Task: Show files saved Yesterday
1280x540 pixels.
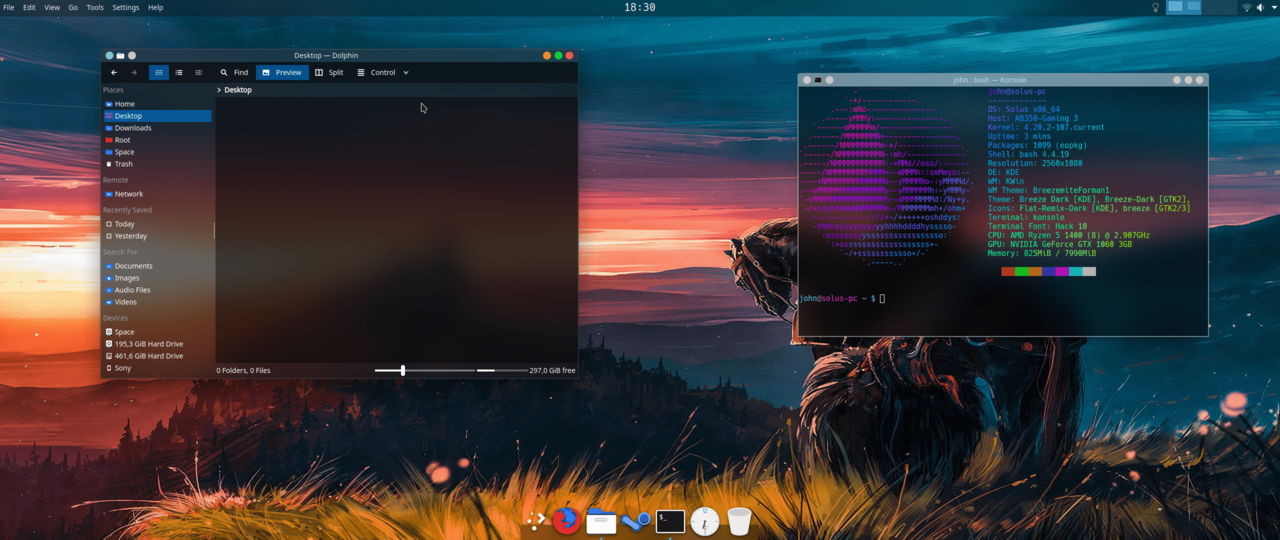Action: [x=157, y=236]
